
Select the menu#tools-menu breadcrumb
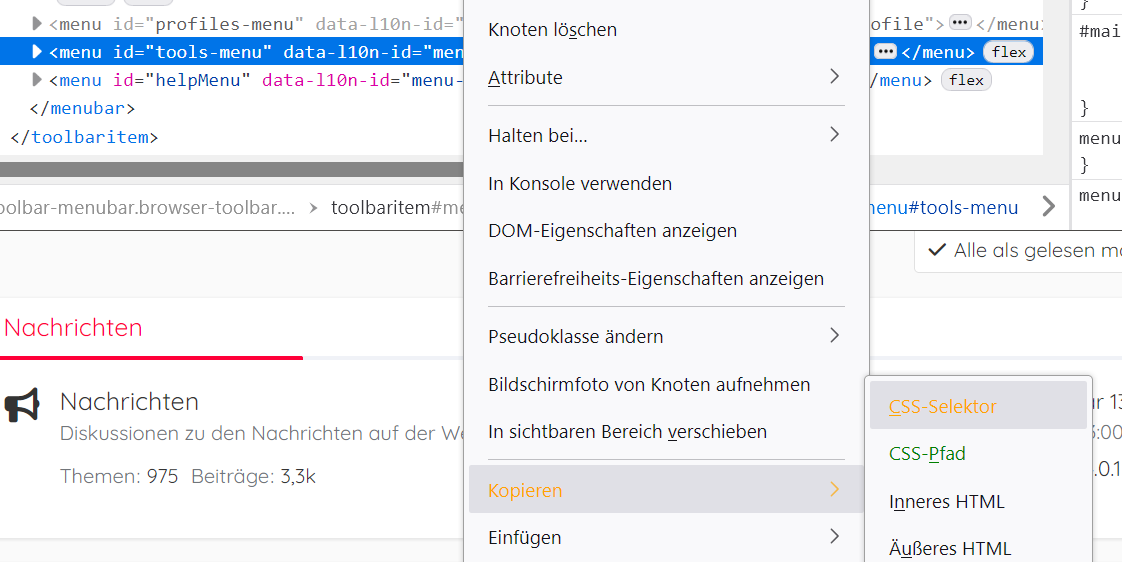point(943,208)
